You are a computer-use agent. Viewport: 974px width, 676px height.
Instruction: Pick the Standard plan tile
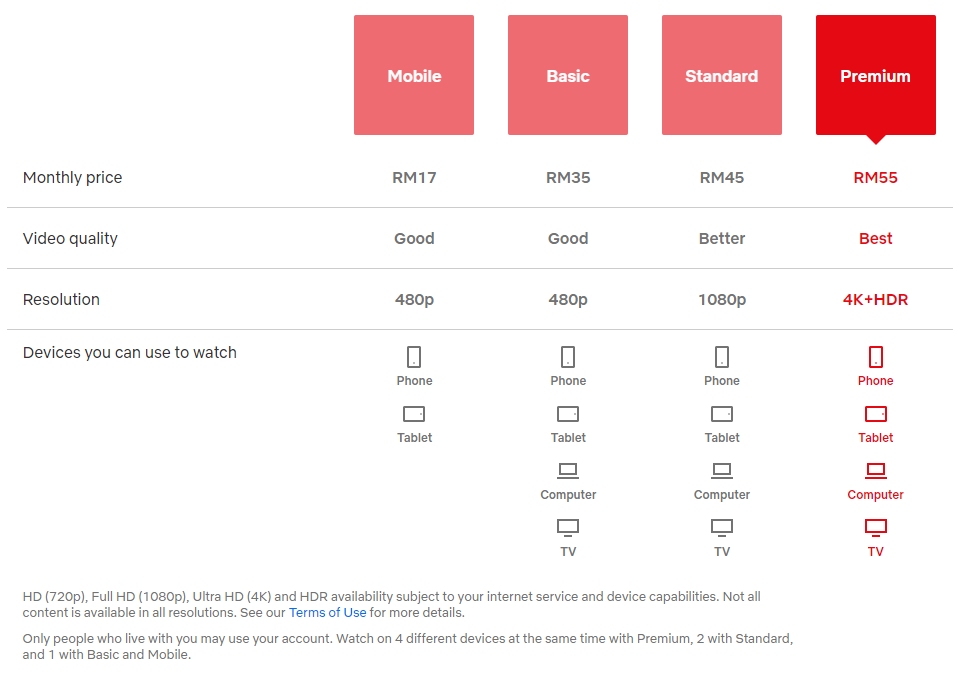[721, 75]
